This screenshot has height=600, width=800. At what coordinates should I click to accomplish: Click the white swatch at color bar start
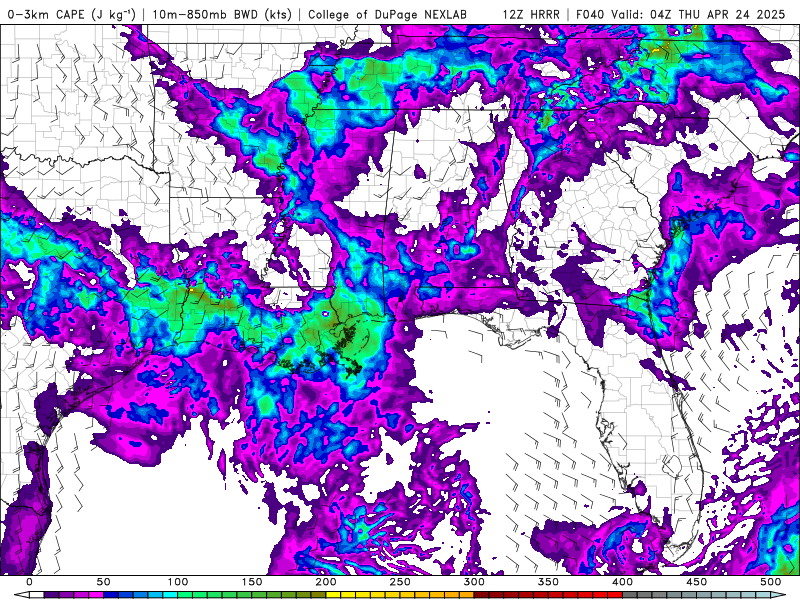(x=37, y=594)
